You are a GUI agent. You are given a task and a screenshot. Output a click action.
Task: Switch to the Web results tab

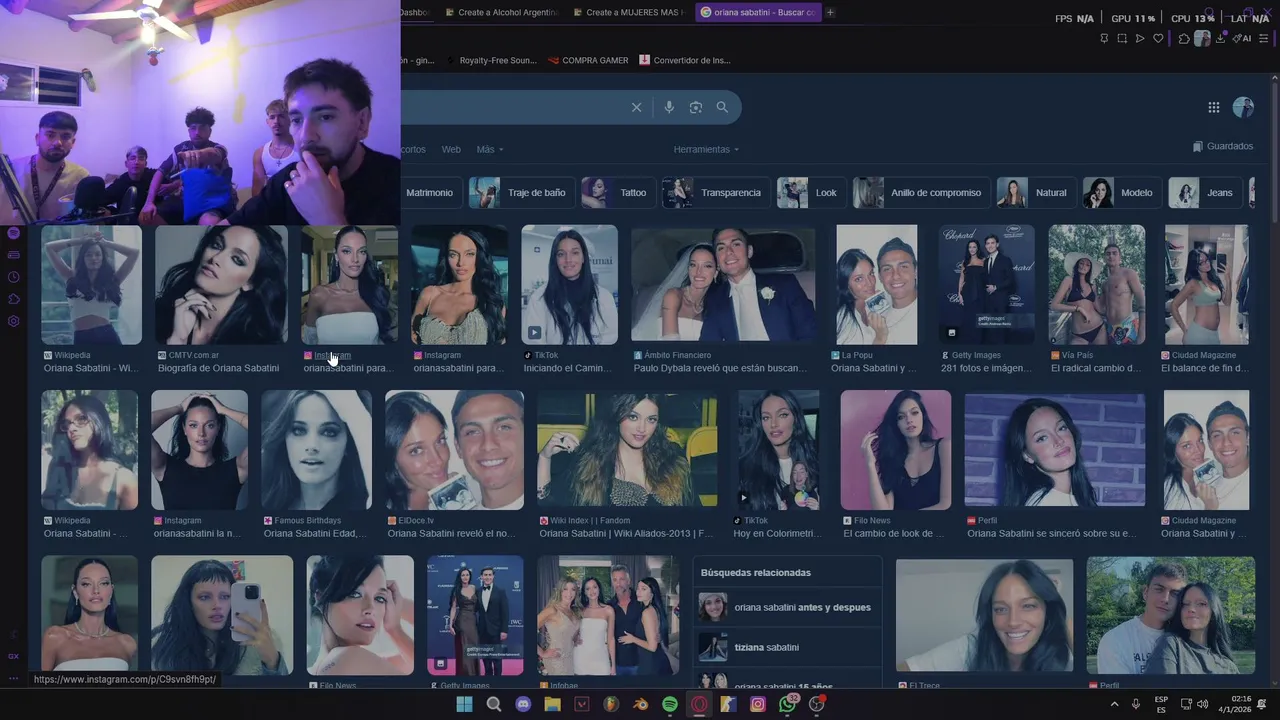coord(451,149)
